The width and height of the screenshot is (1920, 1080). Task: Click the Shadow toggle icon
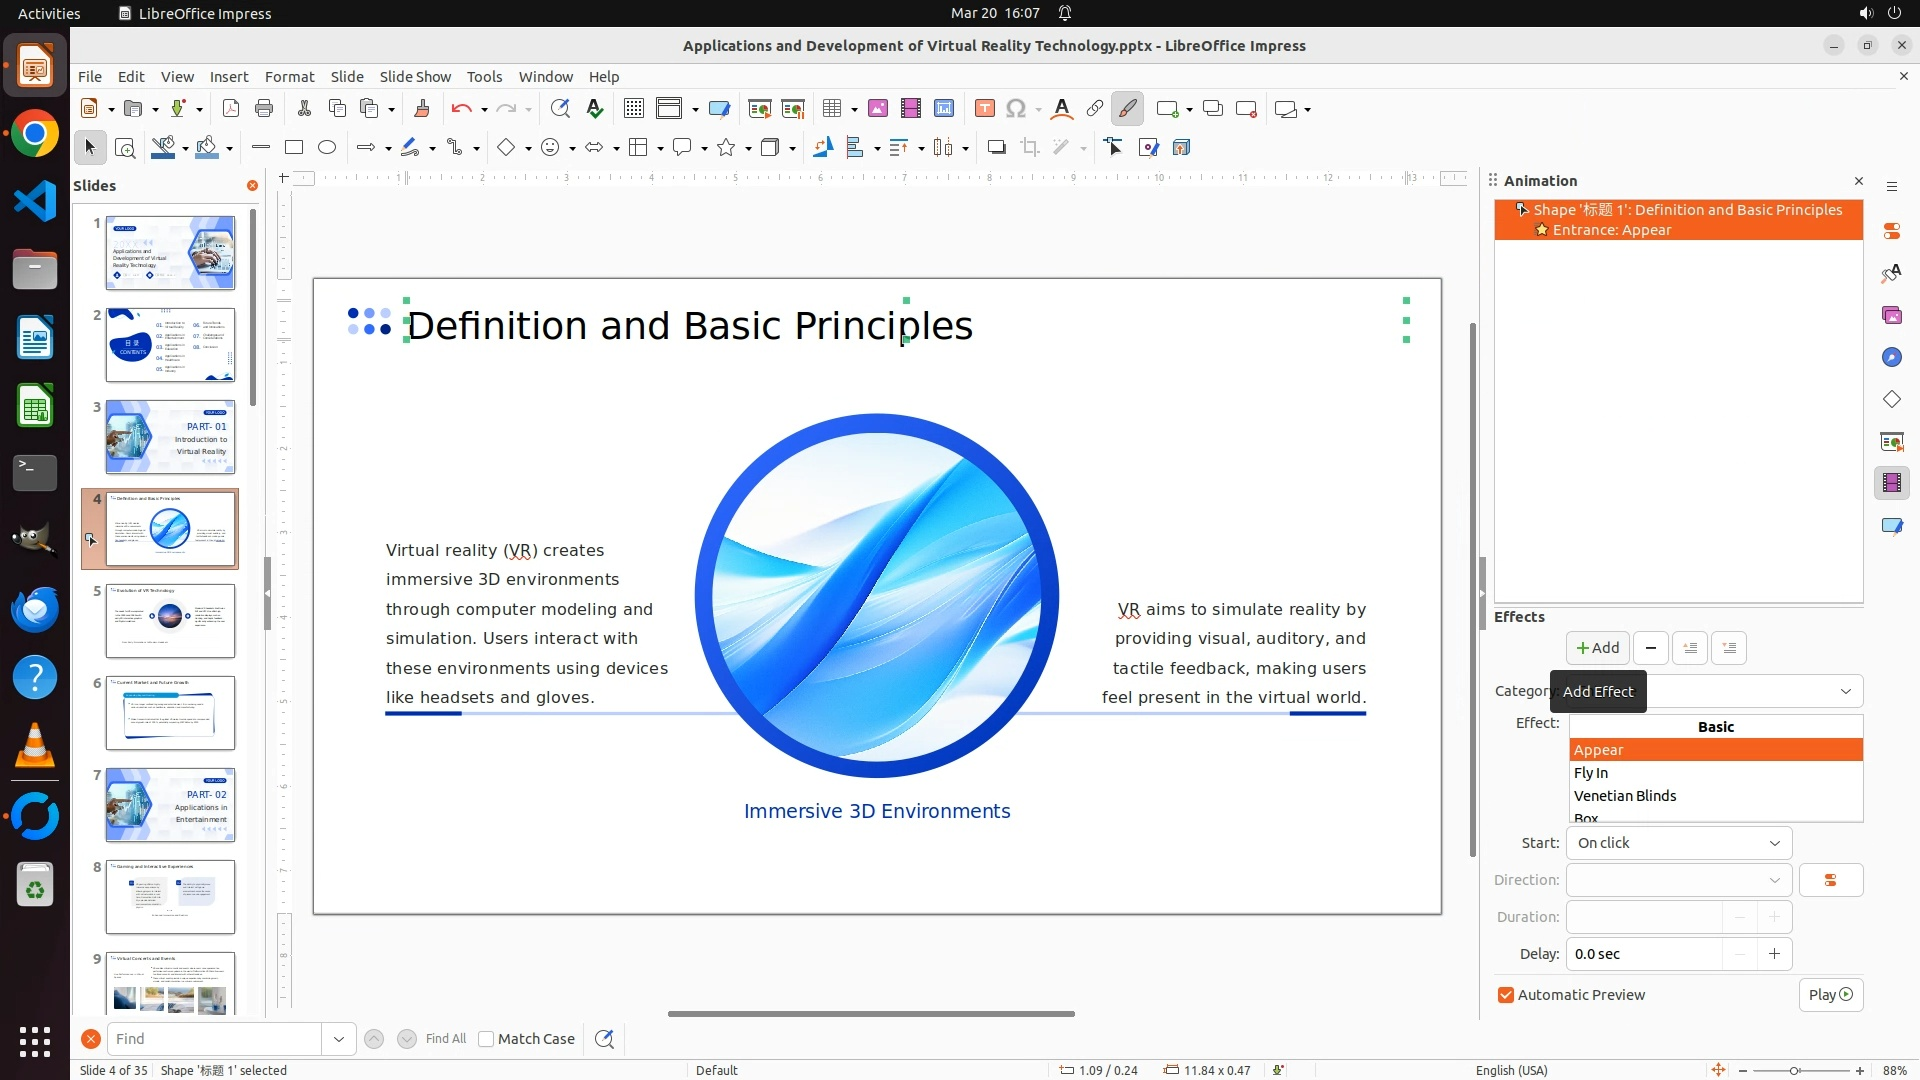tap(996, 148)
